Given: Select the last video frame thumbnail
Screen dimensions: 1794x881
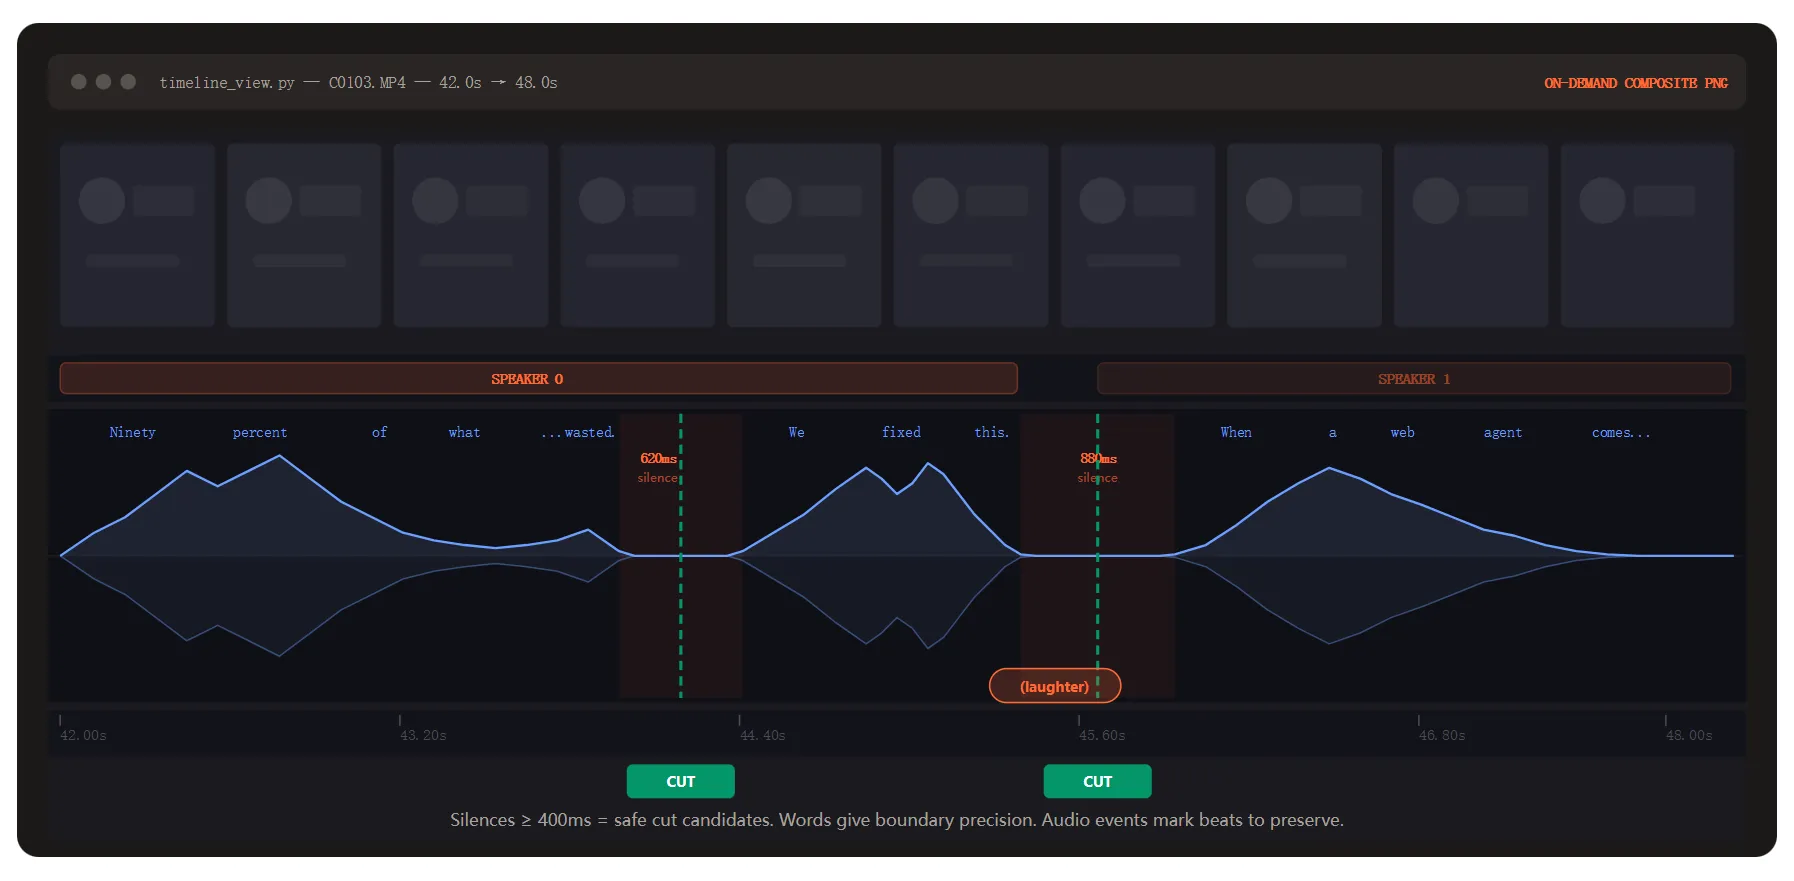Looking at the screenshot, I should click(x=1646, y=235).
